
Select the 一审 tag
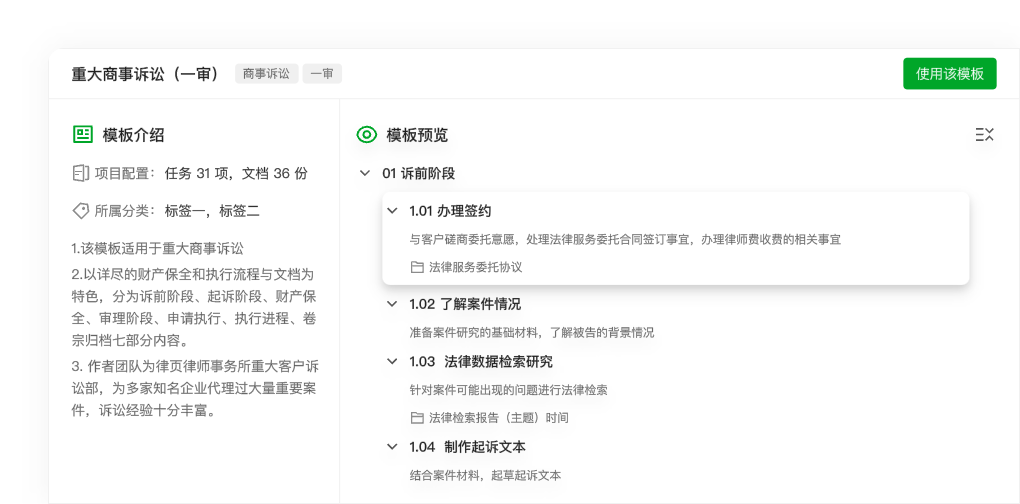pos(322,73)
